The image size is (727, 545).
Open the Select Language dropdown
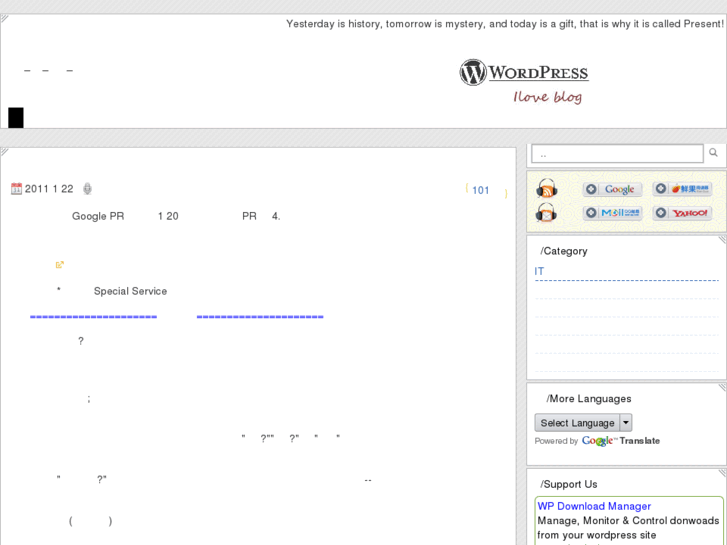(583, 423)
